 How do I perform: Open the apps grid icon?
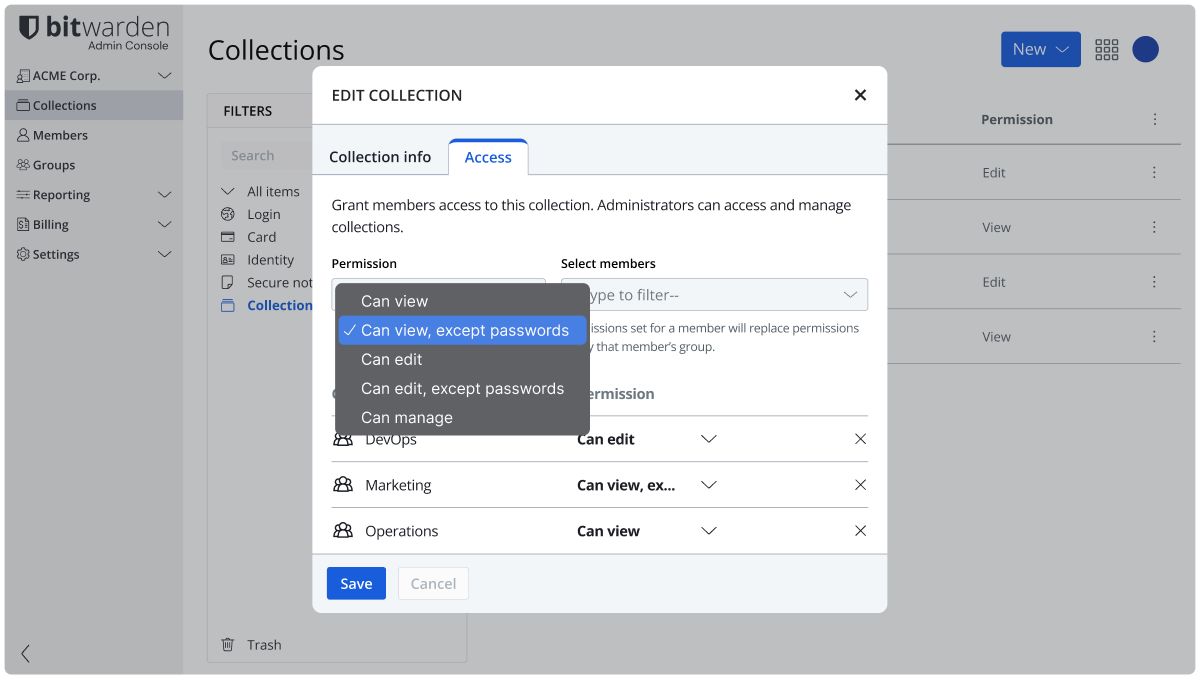[x=1106, y=50]
